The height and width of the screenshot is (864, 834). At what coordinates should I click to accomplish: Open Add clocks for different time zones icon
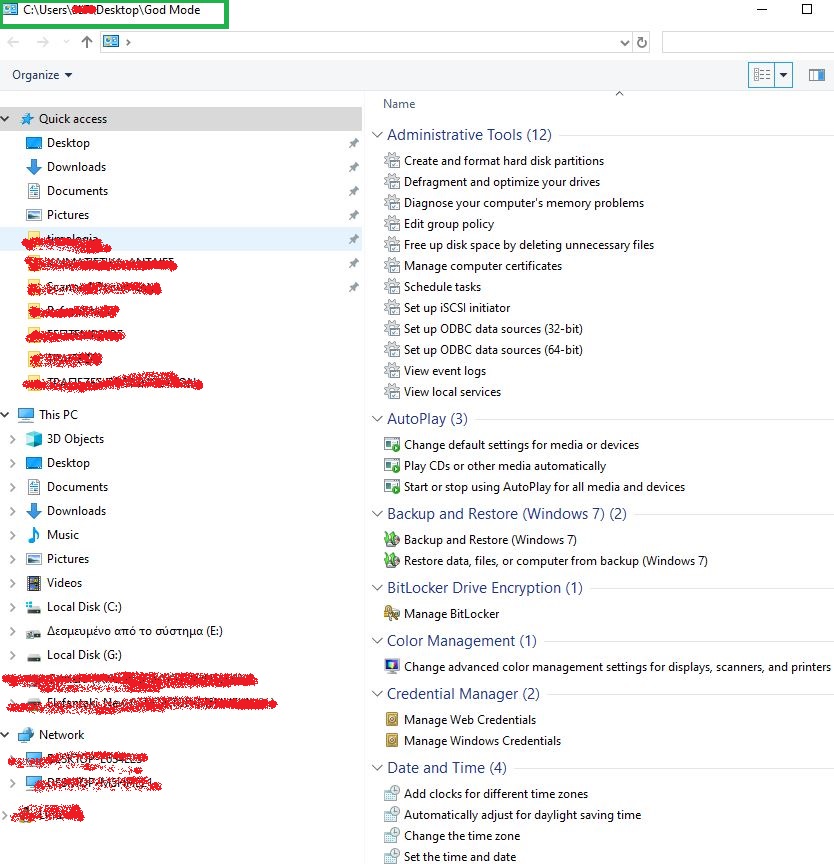point(392,793)
